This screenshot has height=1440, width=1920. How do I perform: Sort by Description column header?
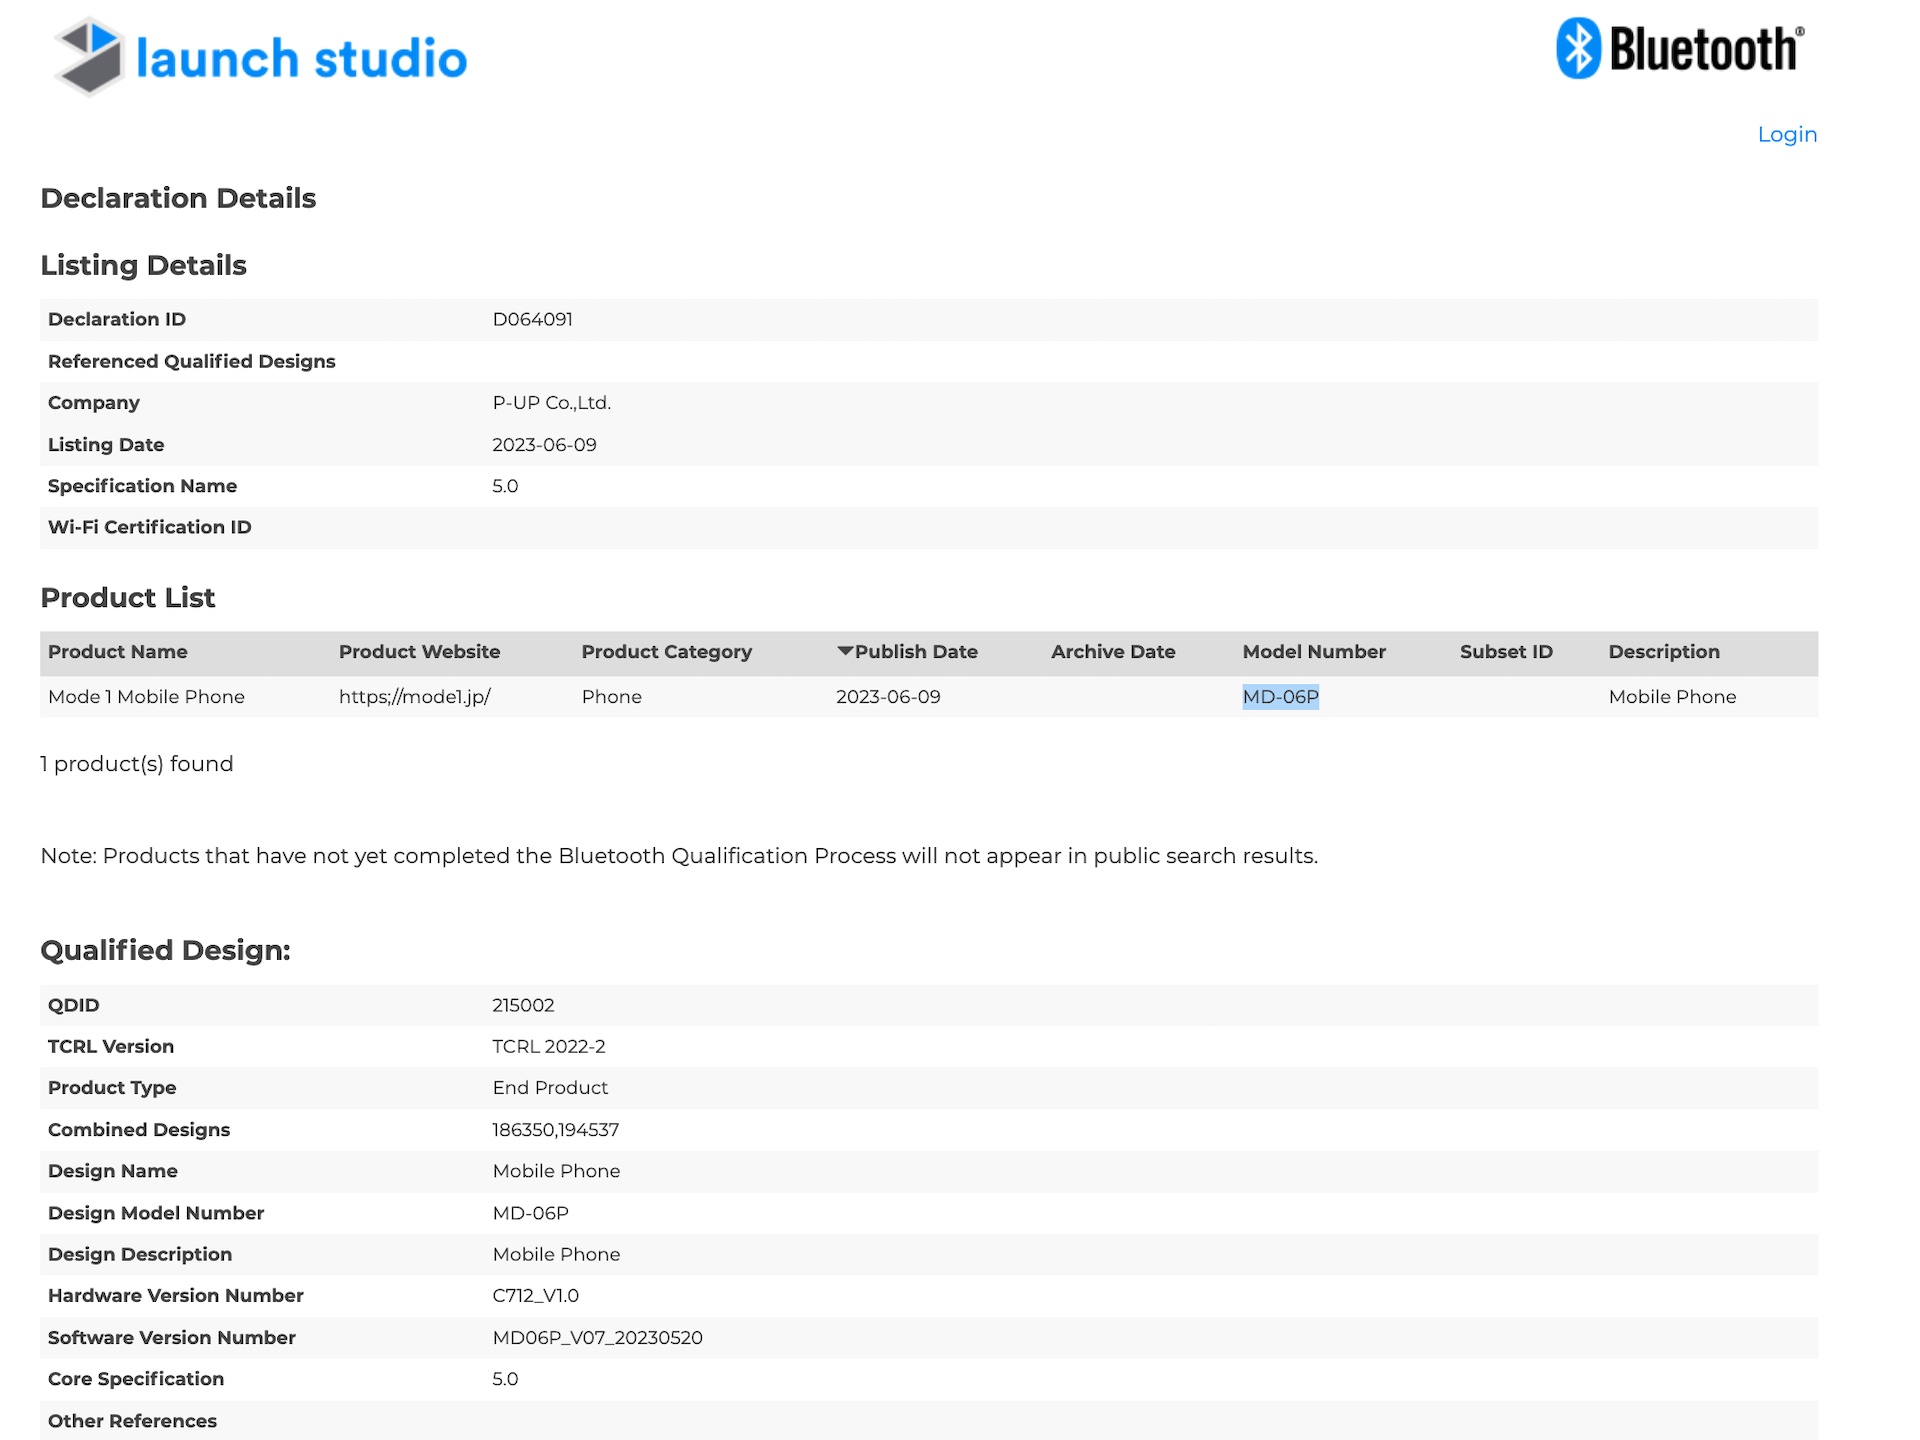(x=1664, y=652)
